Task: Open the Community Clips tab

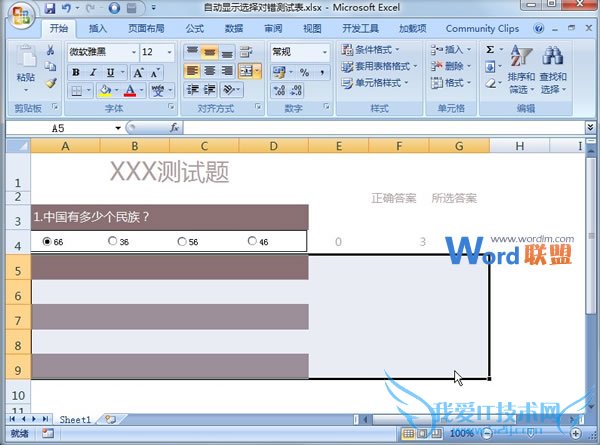Action: [482, 29]
